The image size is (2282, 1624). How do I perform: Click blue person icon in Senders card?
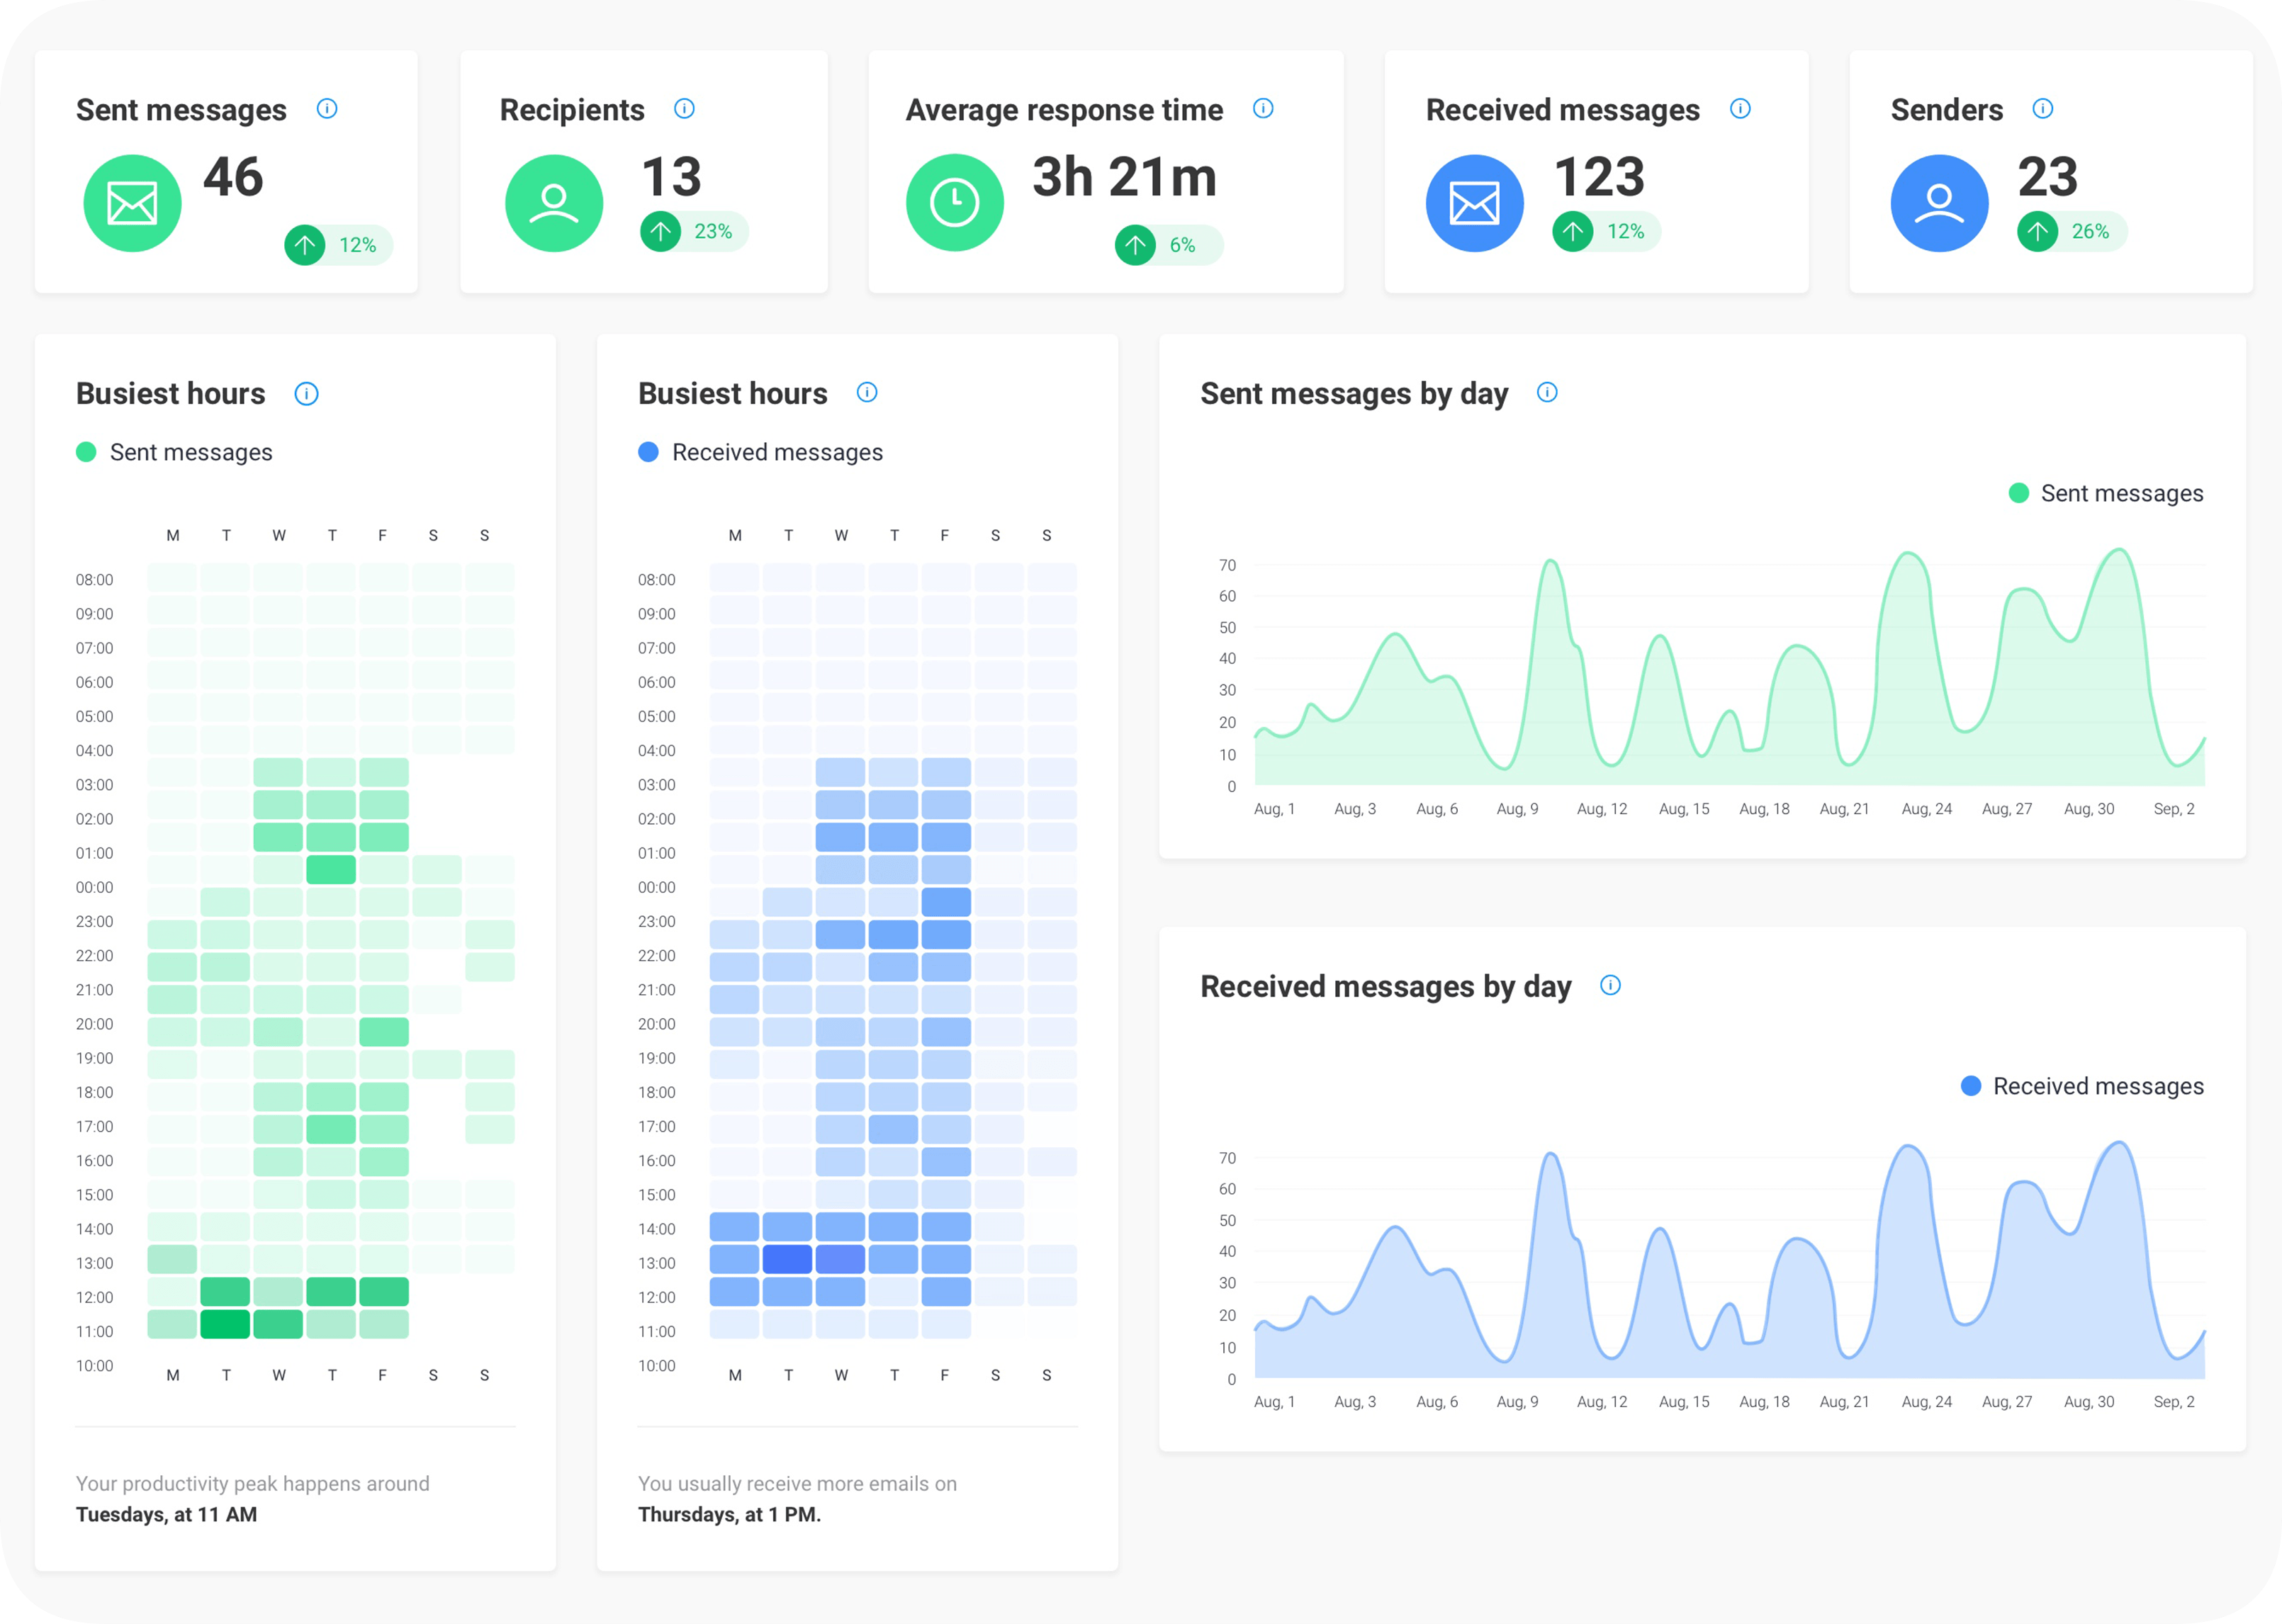[x=1939, y=203]
